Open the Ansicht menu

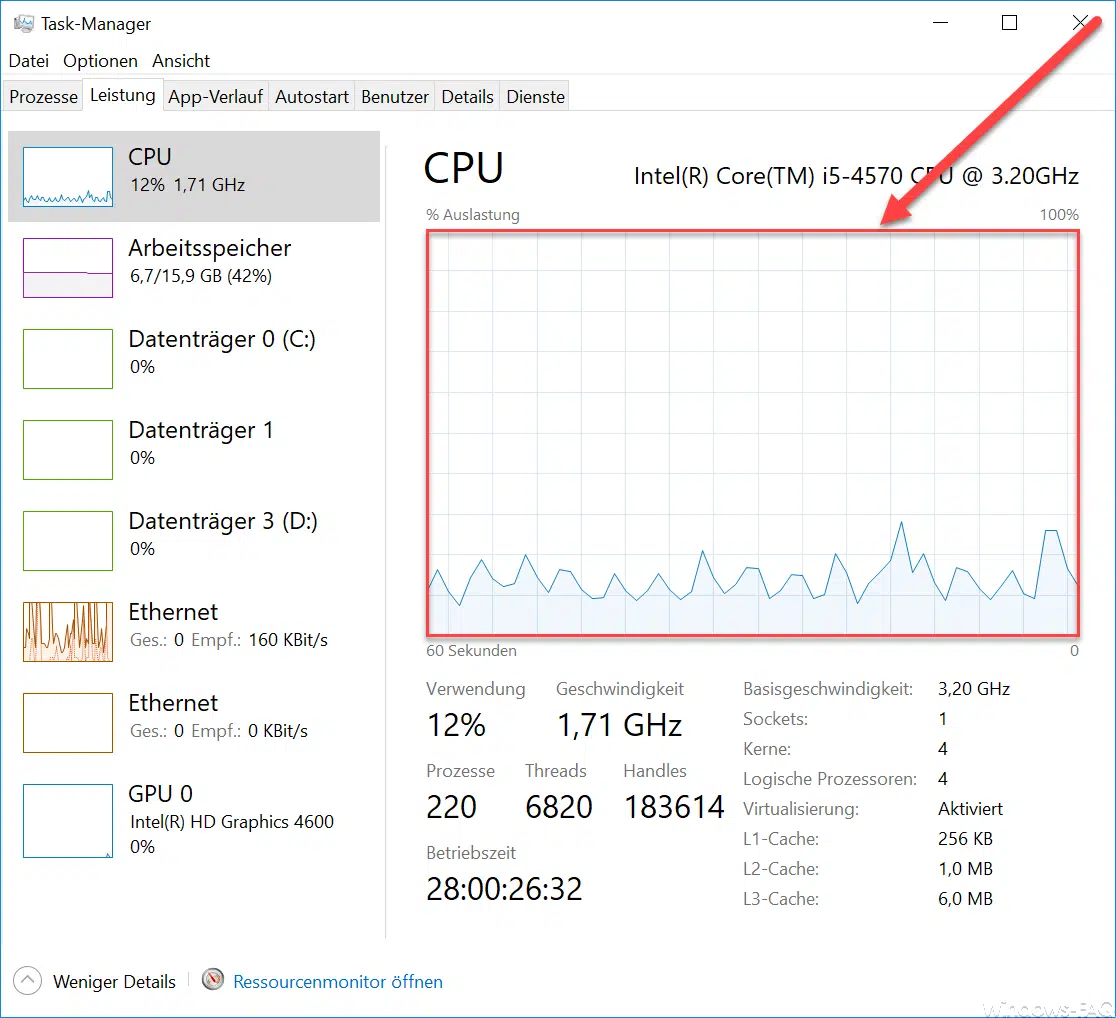[x=181, y=60]
